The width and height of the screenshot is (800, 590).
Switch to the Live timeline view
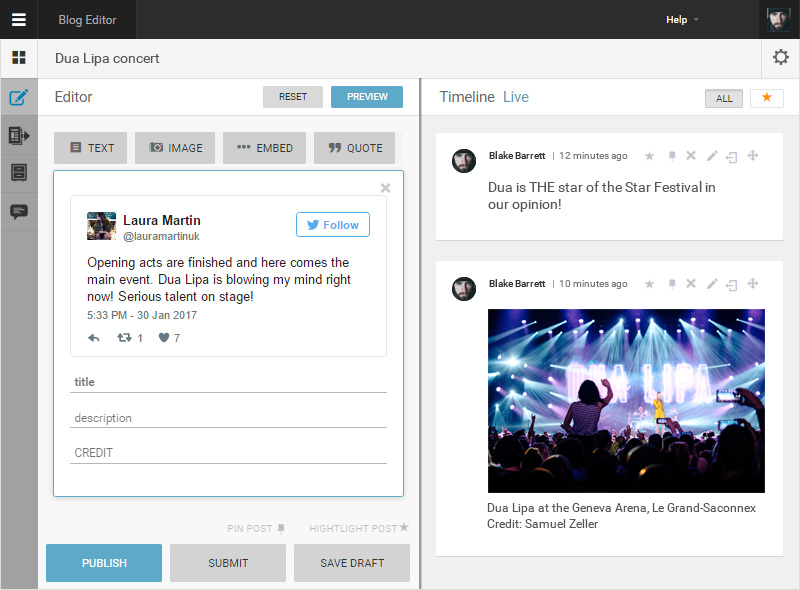pyautogui.click(x=516, y=97)
